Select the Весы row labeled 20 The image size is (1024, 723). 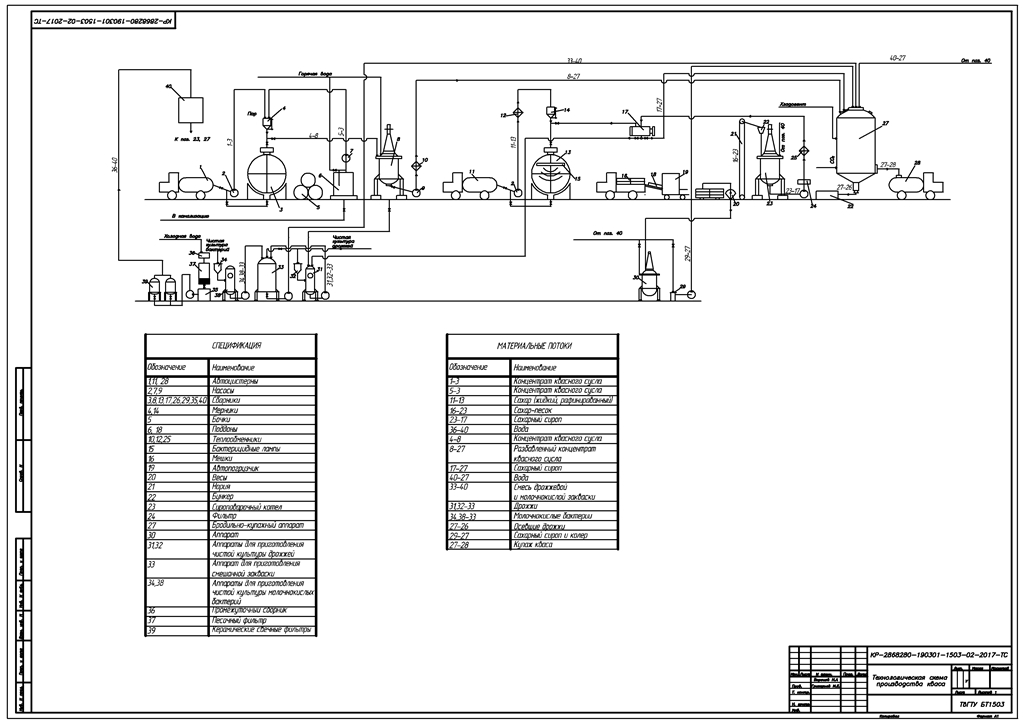click(231, 477)
